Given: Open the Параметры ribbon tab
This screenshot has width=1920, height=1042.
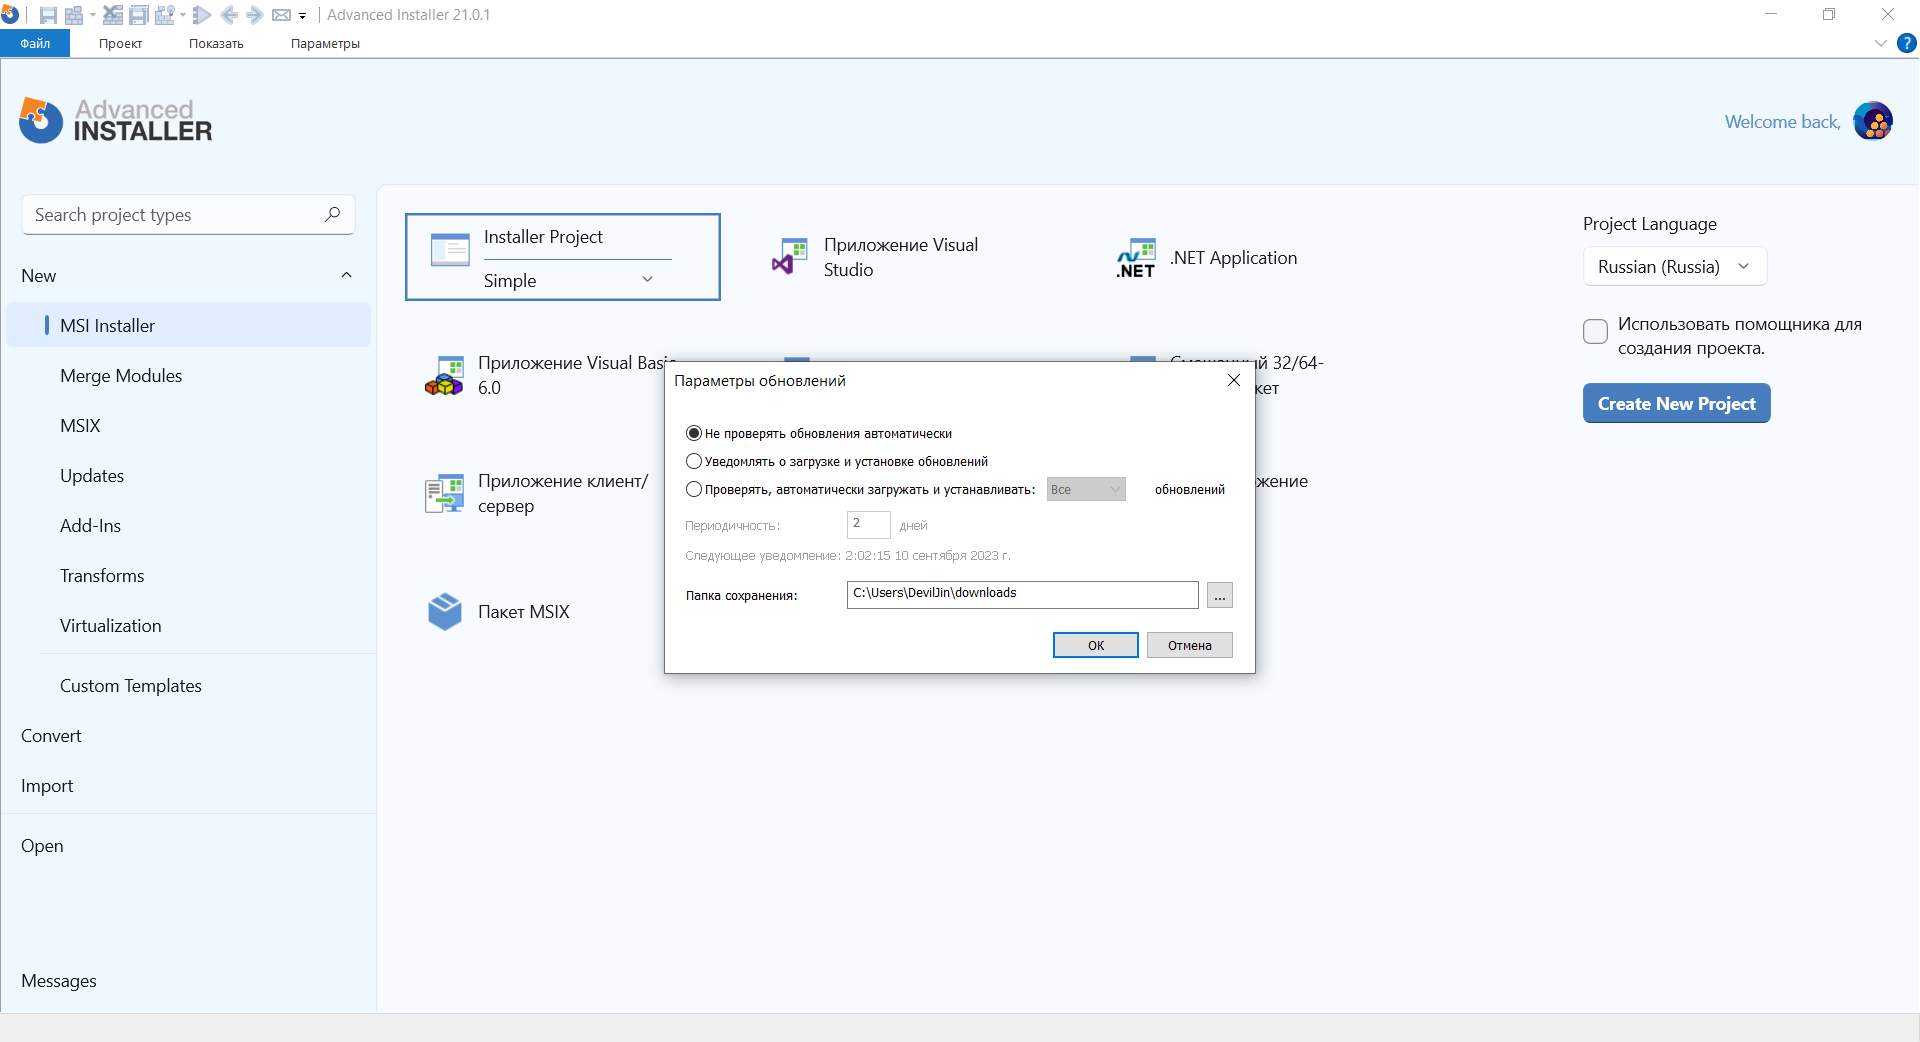Looking at the screenshot, I should [x=325, y=43].
